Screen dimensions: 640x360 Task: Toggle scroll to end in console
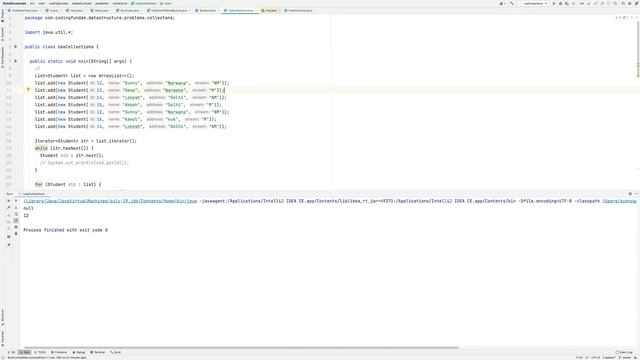(16, 220)
